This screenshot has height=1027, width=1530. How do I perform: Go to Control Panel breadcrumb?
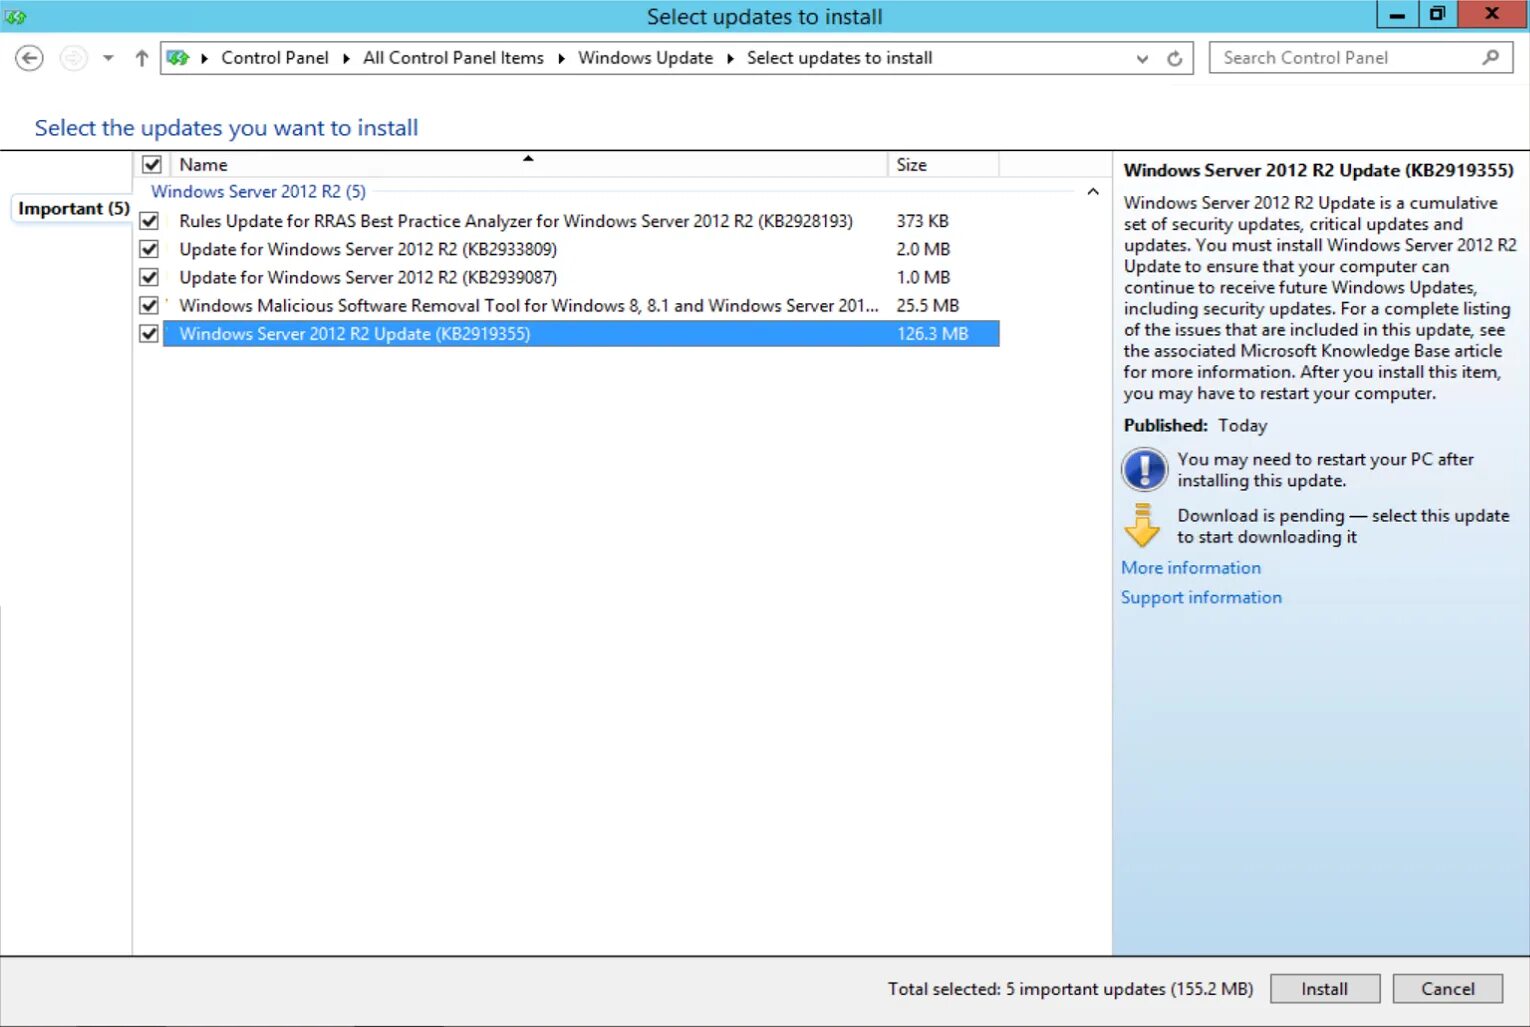click(x=275, y=58)
